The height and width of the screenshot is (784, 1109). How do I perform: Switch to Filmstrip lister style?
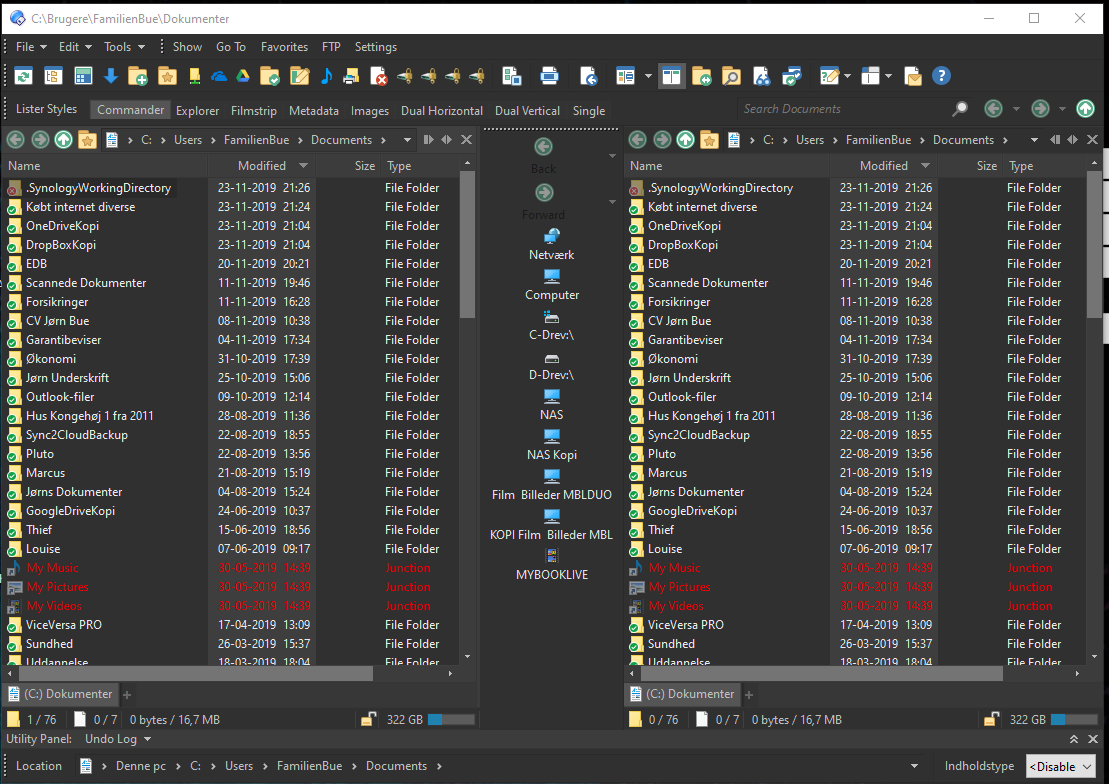254,110
